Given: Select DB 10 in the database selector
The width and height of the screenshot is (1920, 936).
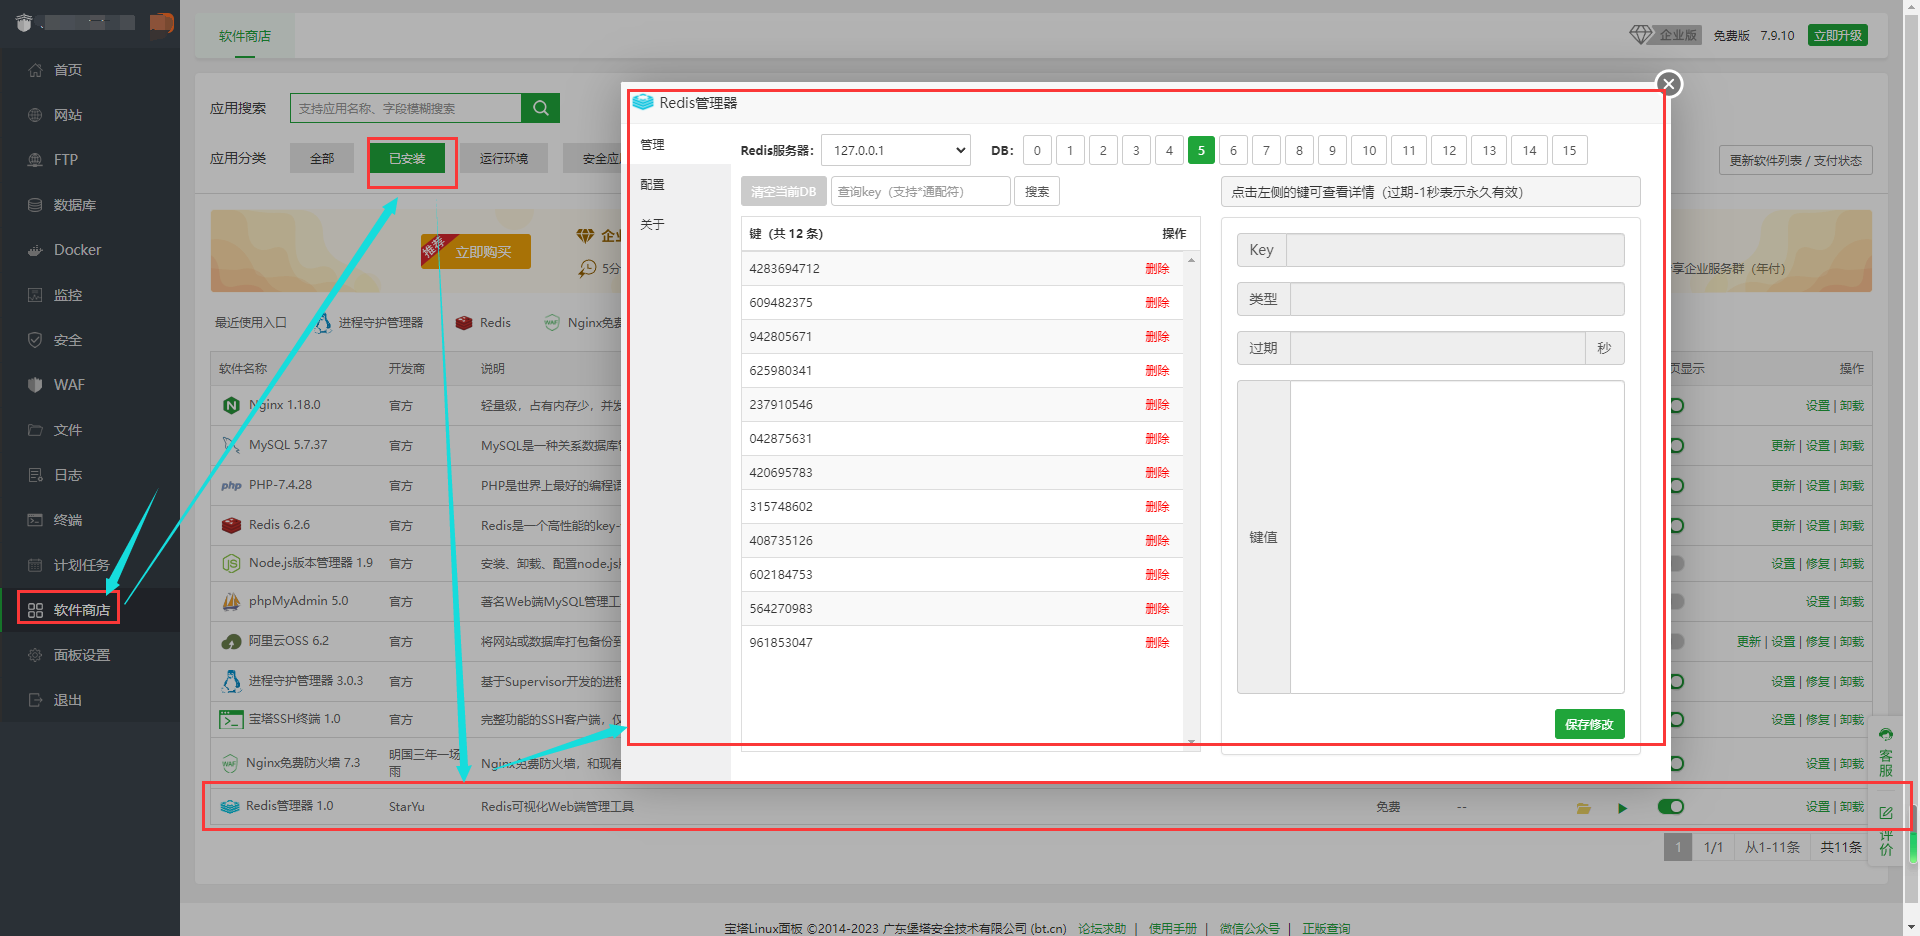Looking at the screenshot, I should pyautogui.click(x=1369, y=151).
